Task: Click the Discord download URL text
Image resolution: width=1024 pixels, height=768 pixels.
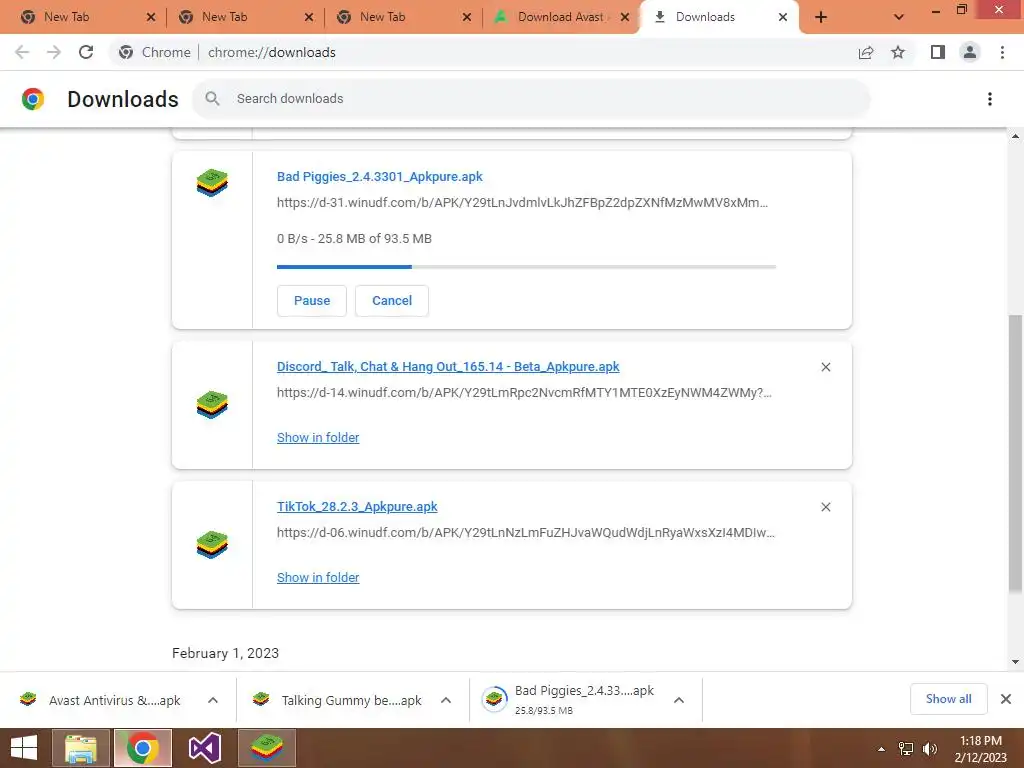Action: 524,392
